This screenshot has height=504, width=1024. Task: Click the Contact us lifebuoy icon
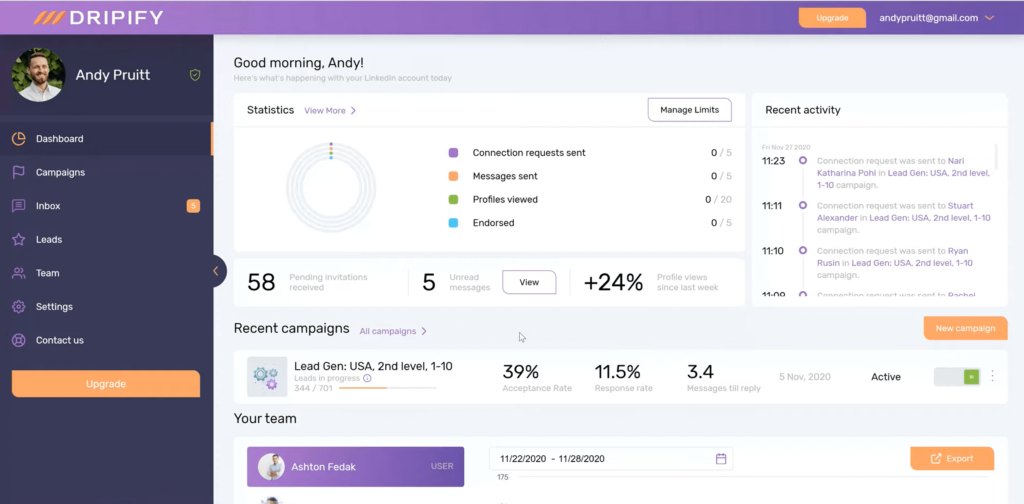pyautogui.click(x=18, y=340)
